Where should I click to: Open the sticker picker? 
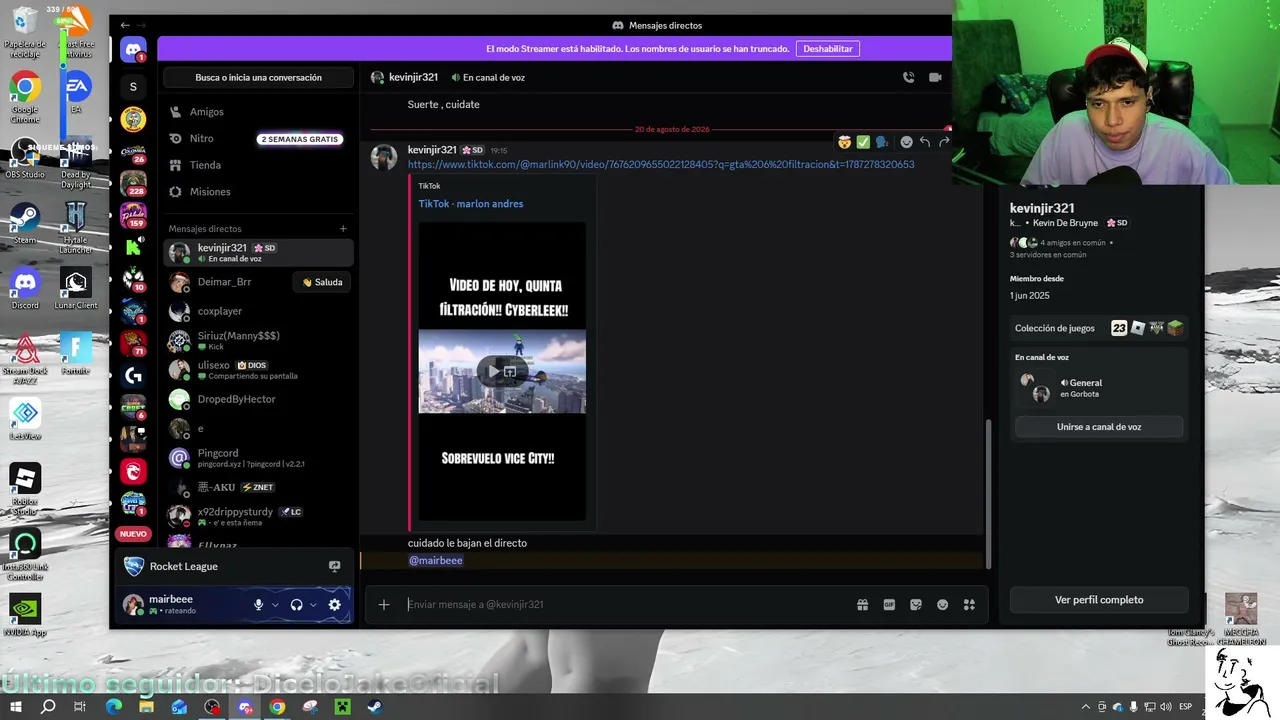pos(915,604)
